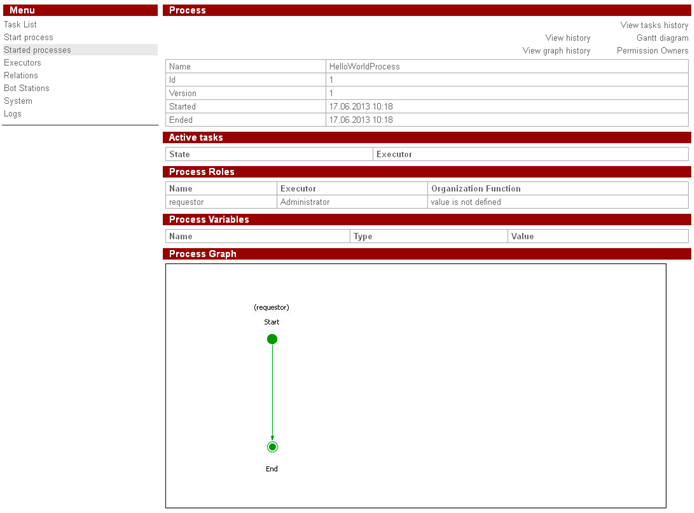Select Start process in the menu
The image size is (694, 513).
coord(29,37)
